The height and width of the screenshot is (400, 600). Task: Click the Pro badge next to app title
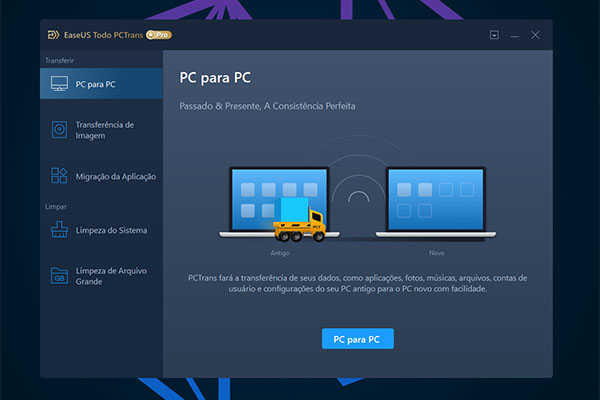point(159,35)
